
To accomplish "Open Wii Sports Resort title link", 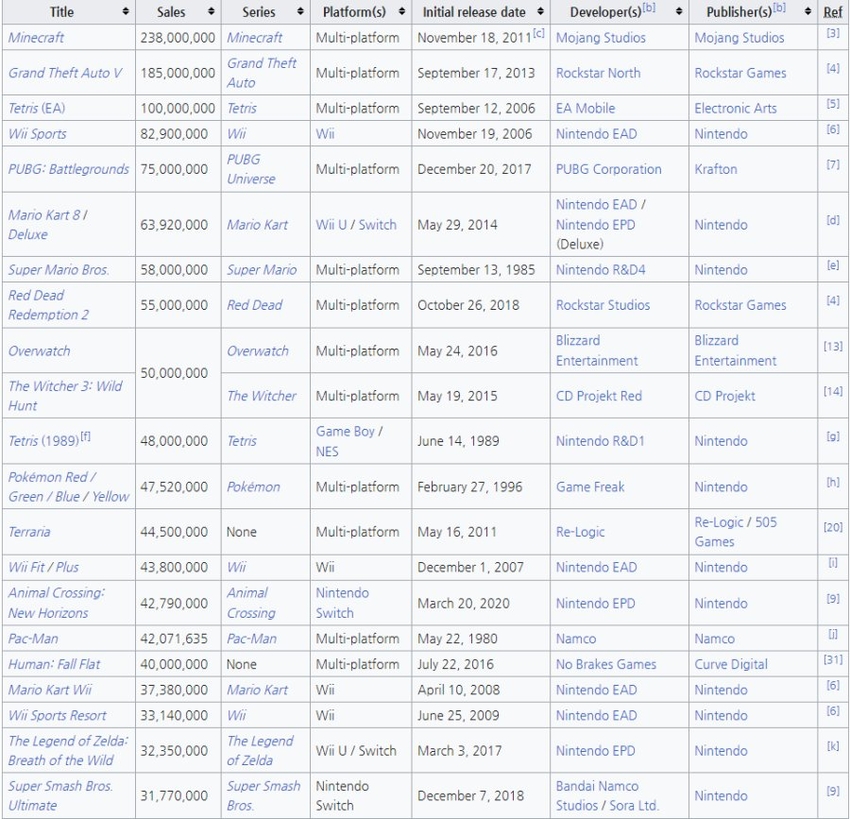I will tap(57, 715).
